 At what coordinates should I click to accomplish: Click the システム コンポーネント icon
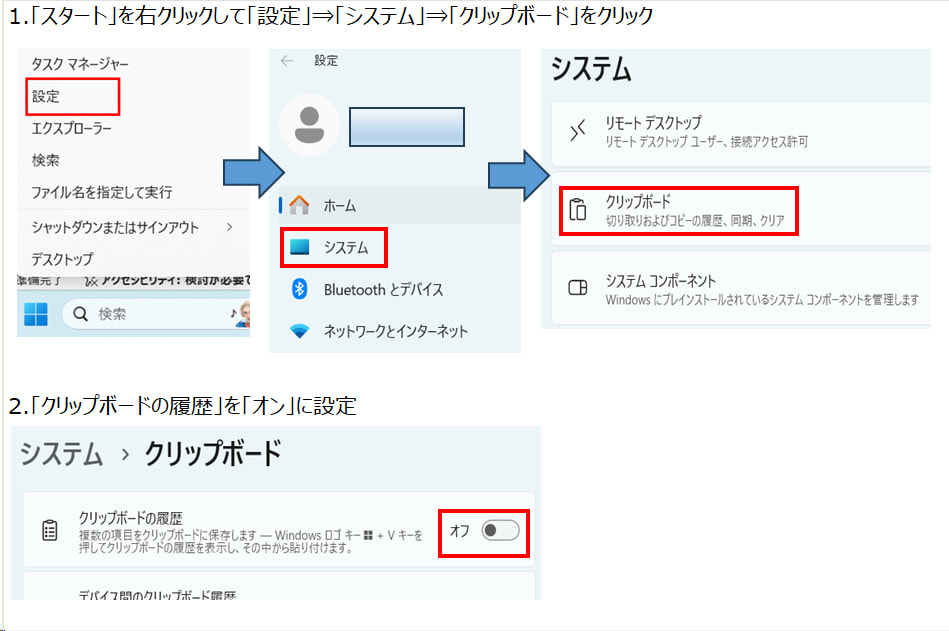click(578, 289)
